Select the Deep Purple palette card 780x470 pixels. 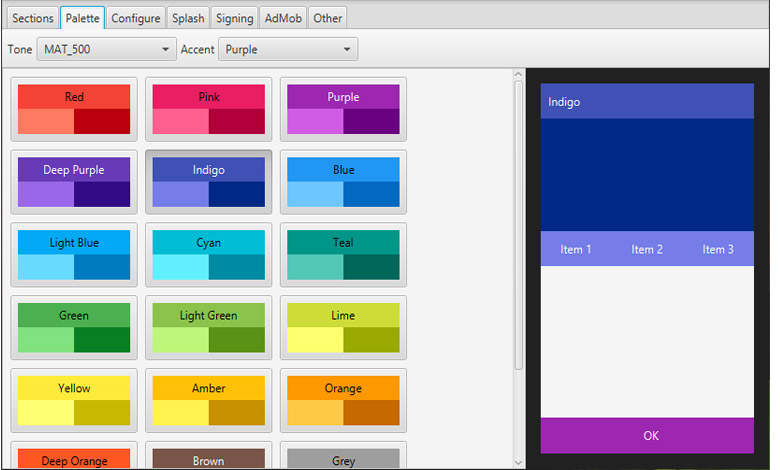tap(74, 182)
